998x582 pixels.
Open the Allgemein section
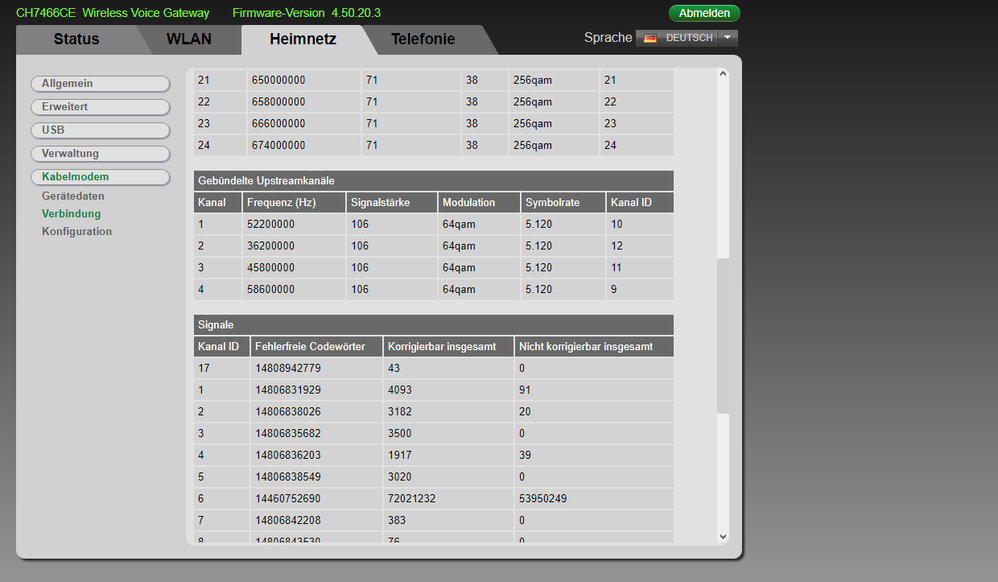[x=101, y=83]
